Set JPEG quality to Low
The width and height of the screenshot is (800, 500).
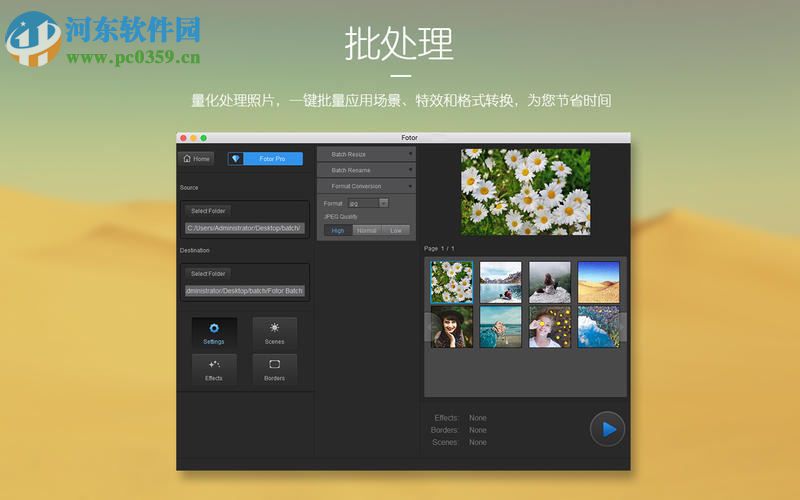click(x=396, y=231)
